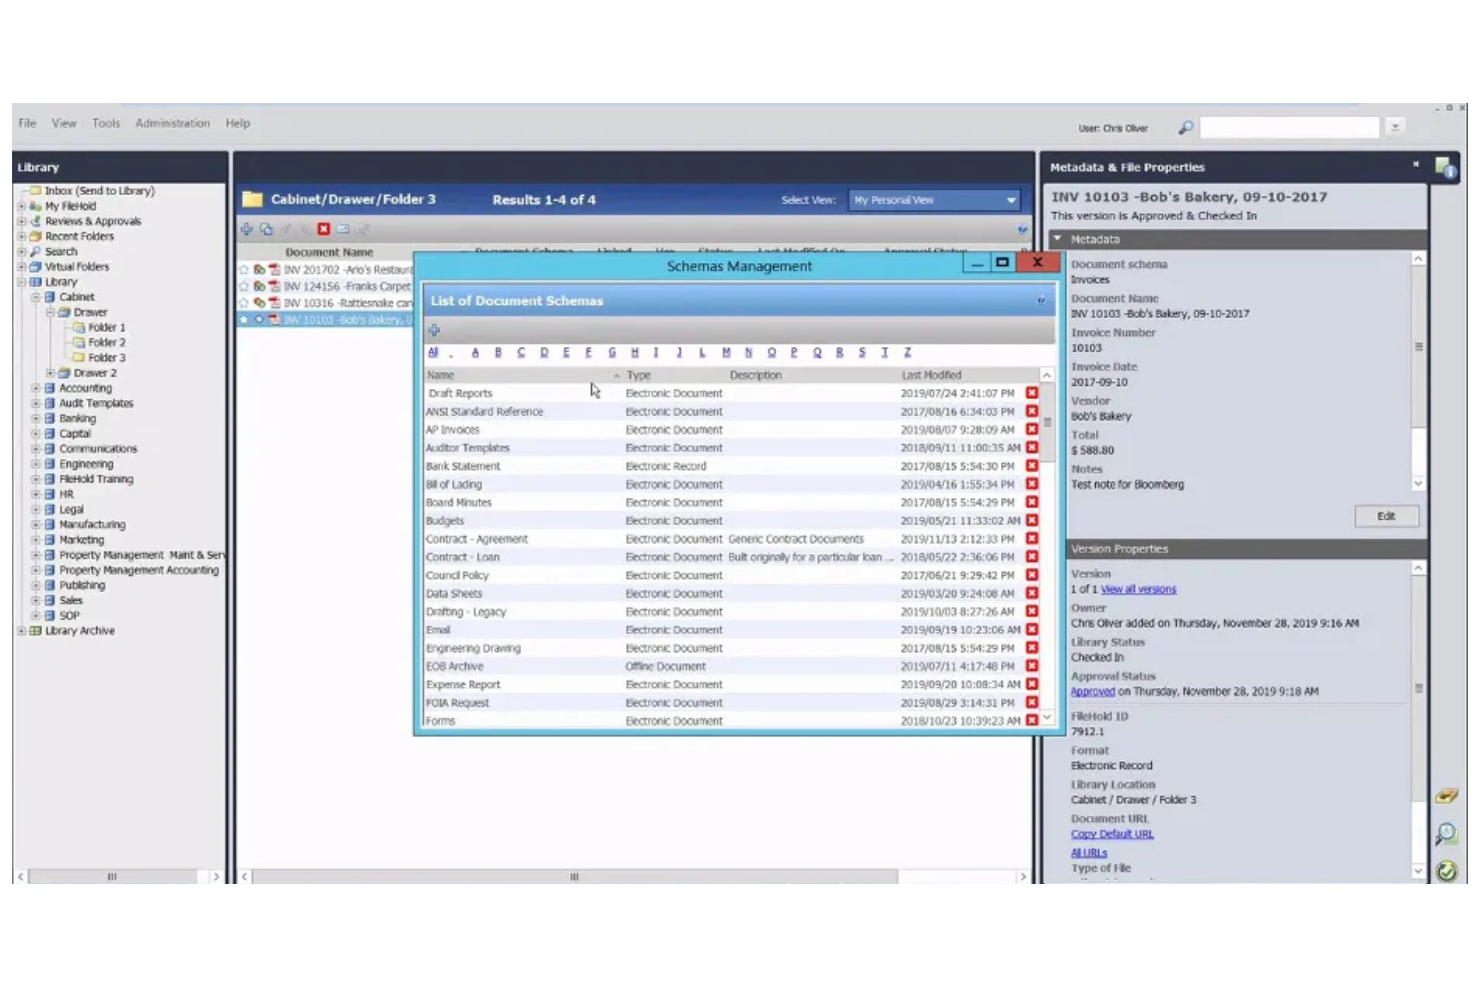Open the Administration menu
The width and height of the screenshot is (1480, 987).
[172, 123]
